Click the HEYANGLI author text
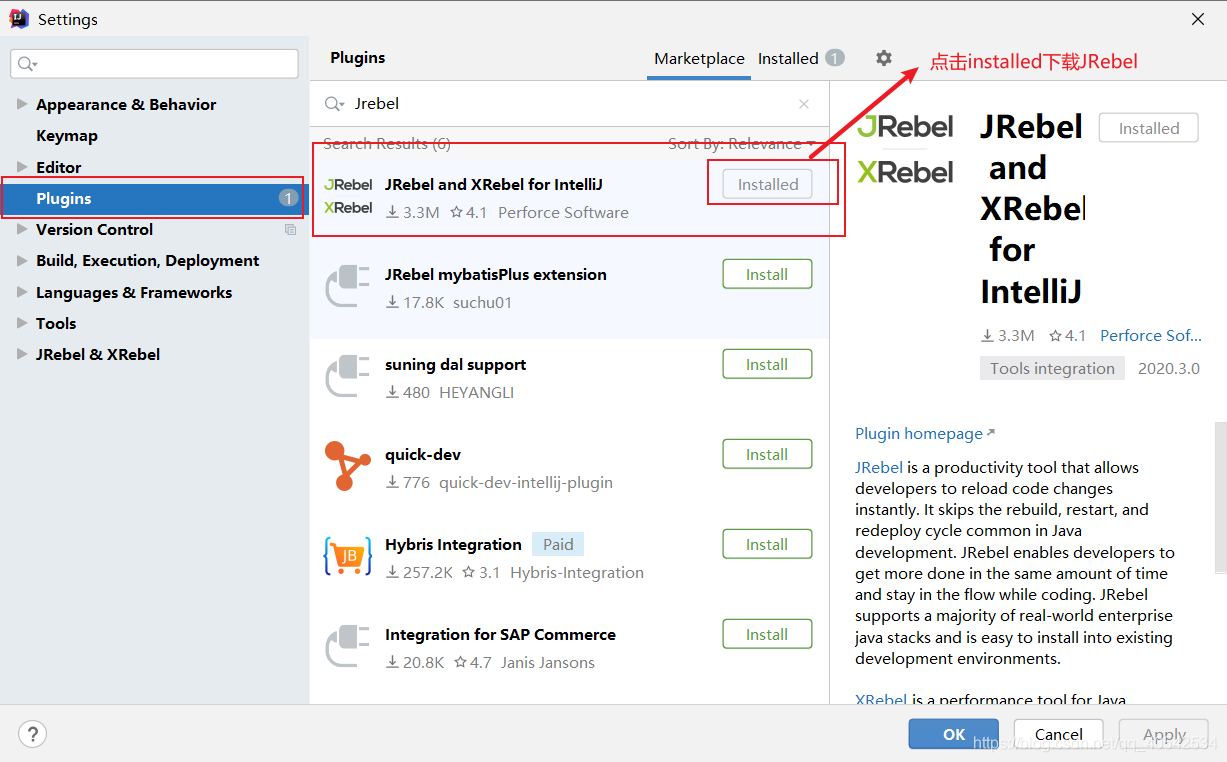The height and width of the screenshot is (762, 1227). (x=476, y=392)
